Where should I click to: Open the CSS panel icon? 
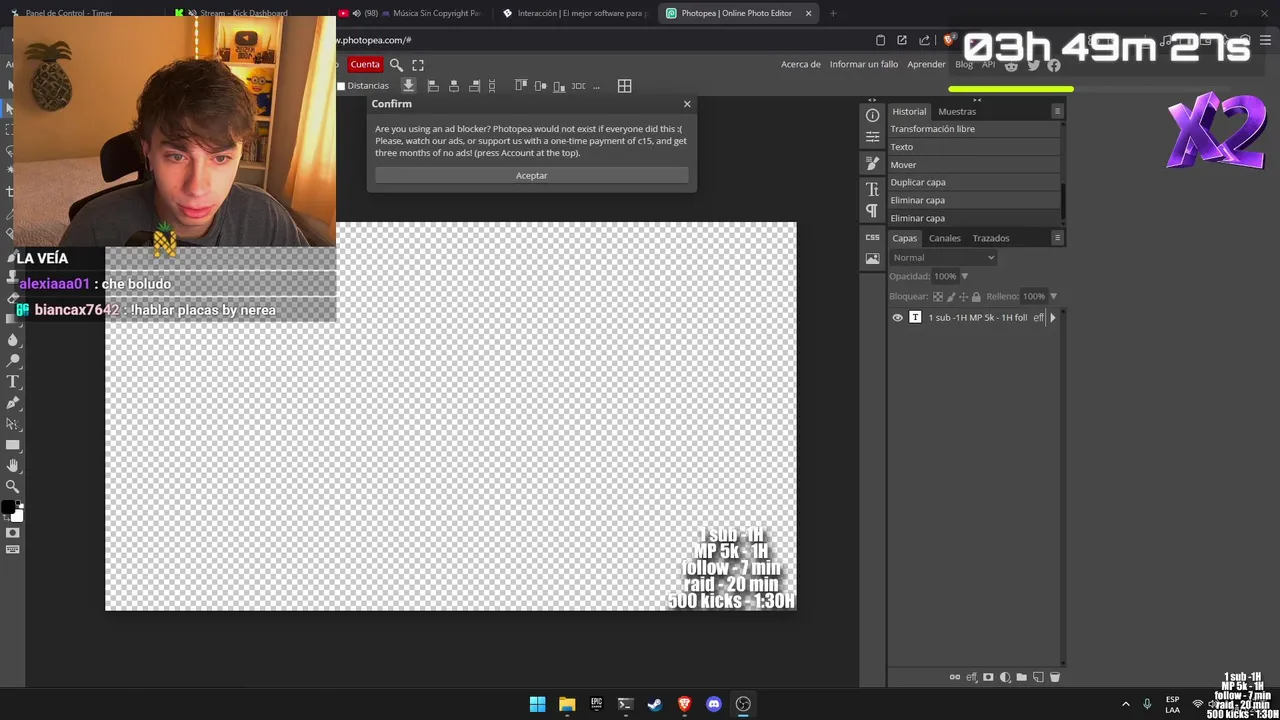pos(872,237)
